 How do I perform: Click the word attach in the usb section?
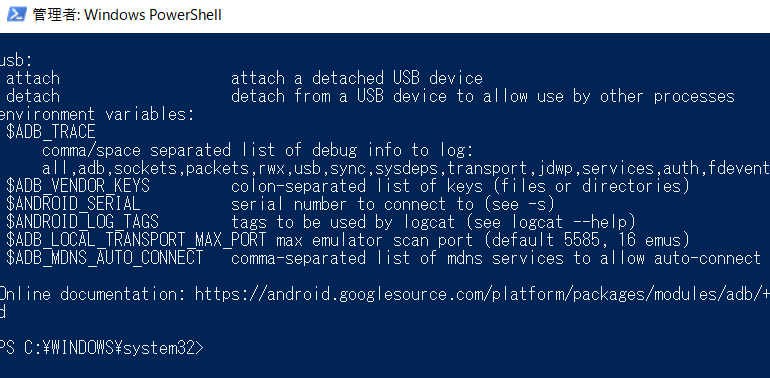(33, 78)
